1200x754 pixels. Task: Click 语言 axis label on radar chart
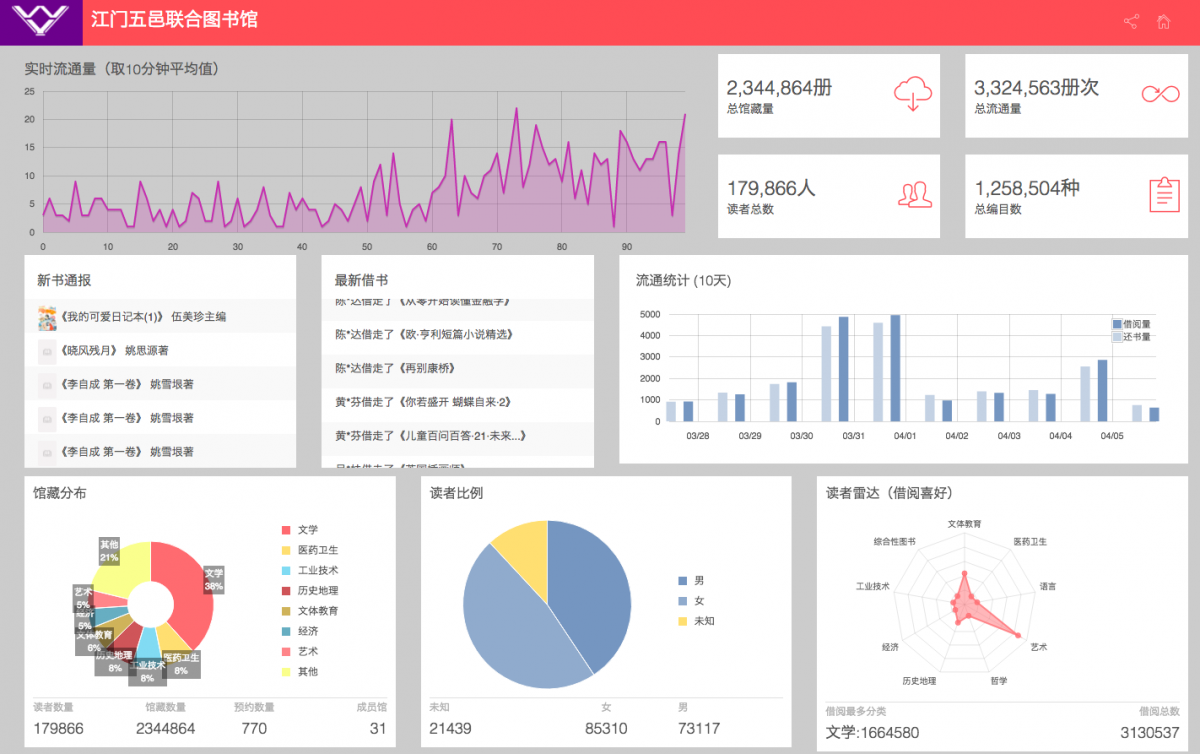1048,586
